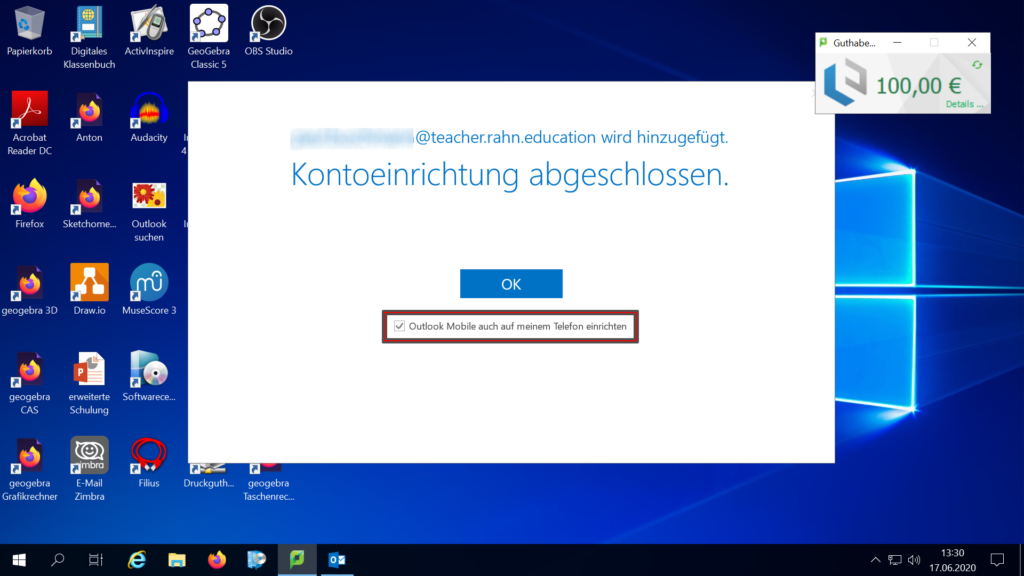Click the Guthaben logo in balance window
Viewport: 1024px width, 576px height.
(x=846, y=82)
